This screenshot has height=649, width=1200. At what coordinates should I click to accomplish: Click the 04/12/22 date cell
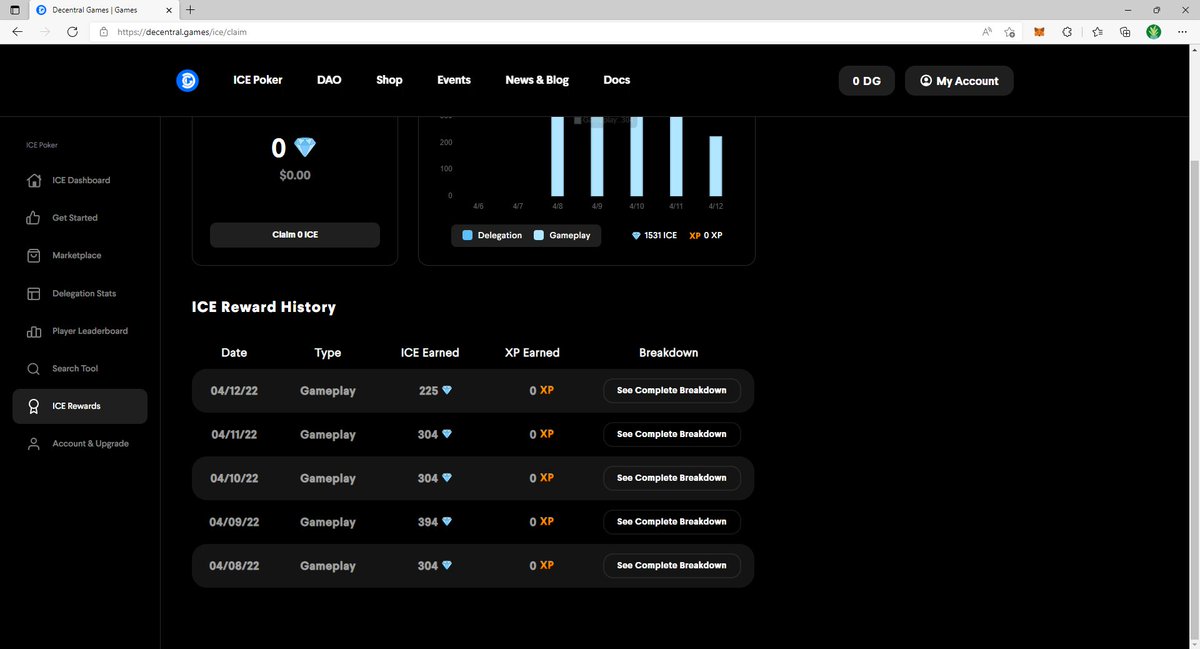[x=234, y=391]
